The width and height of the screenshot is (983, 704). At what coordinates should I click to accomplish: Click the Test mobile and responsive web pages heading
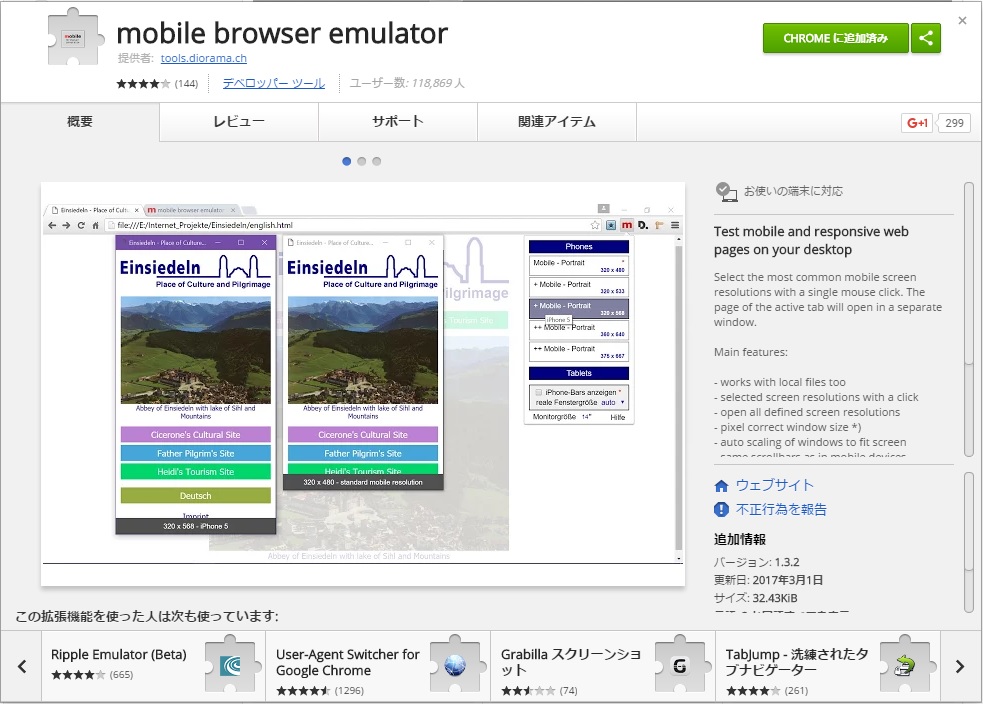pyautogui.click(x=811, y=241)
